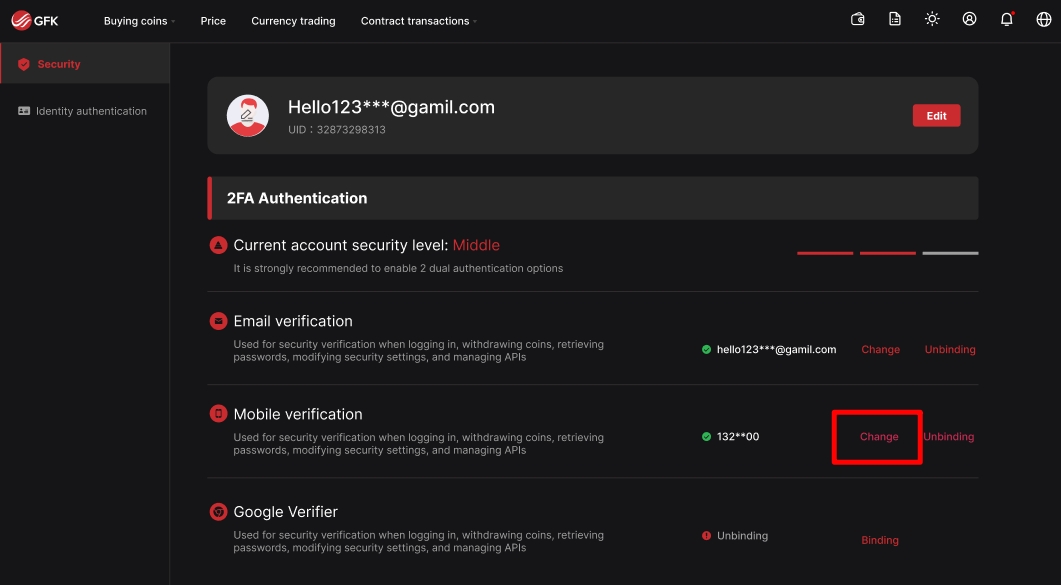
Task: Click the Mobile verification phone icon
Action: [x=218, y=414]
